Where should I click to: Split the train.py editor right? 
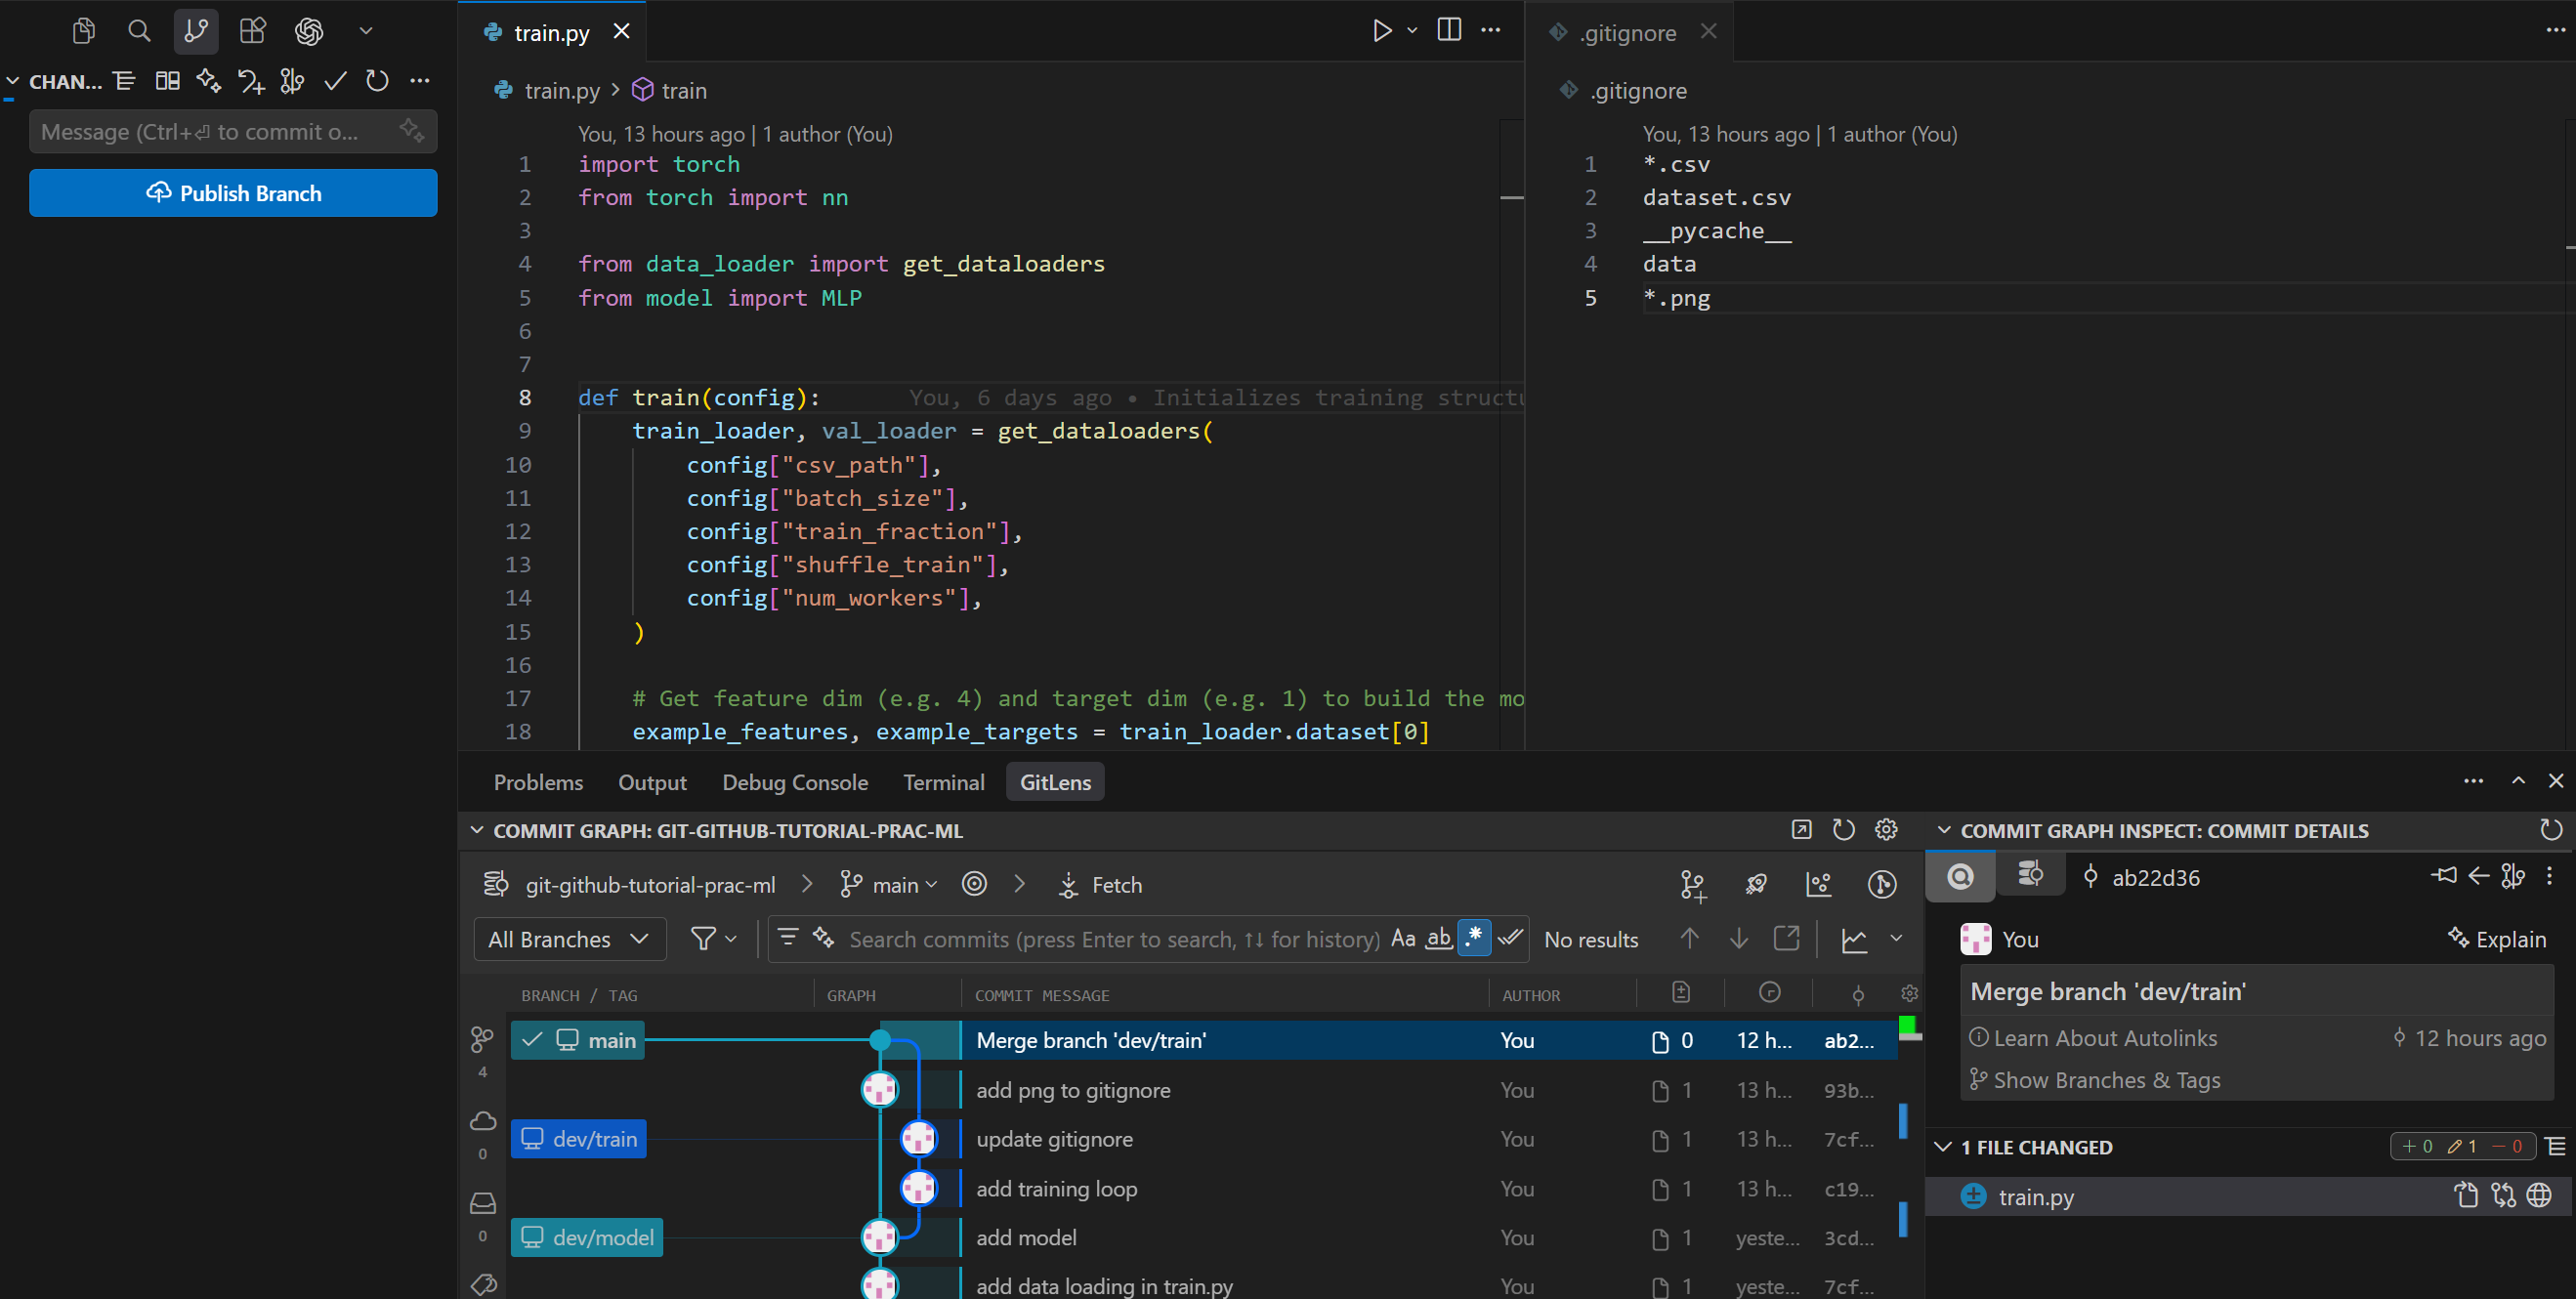point(1448,31)
